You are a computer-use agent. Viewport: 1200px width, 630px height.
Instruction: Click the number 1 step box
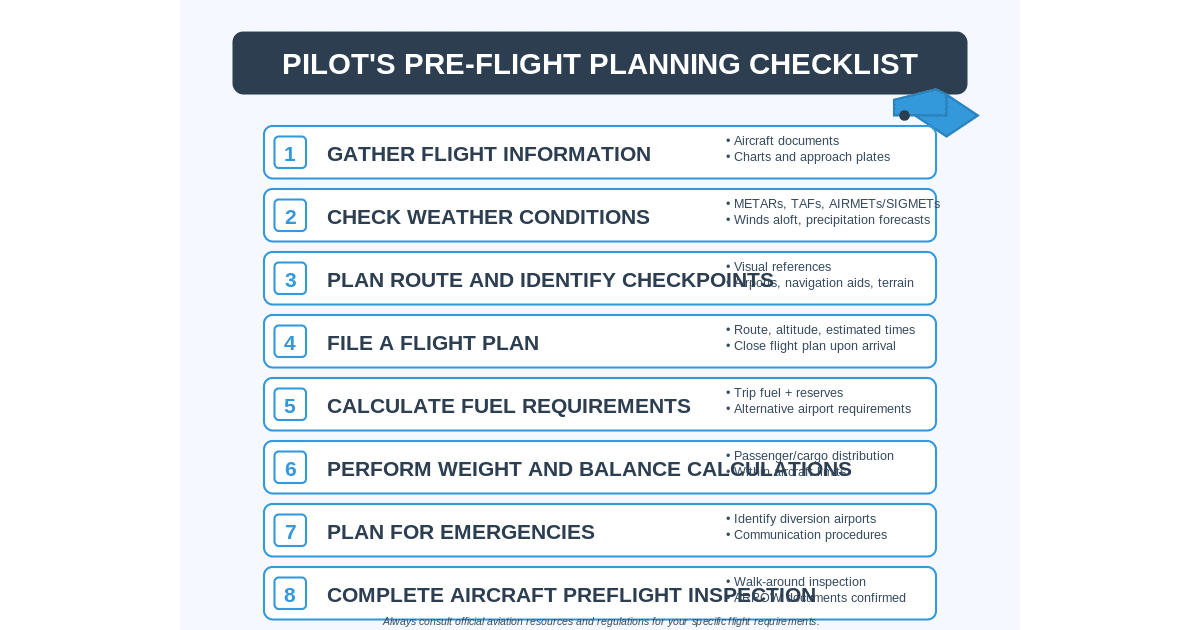point(290,153)
